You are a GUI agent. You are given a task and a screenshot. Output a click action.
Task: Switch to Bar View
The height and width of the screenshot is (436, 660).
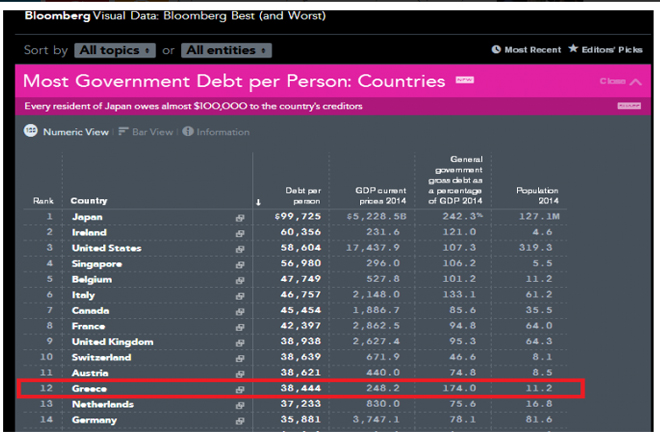click(124, 131)
